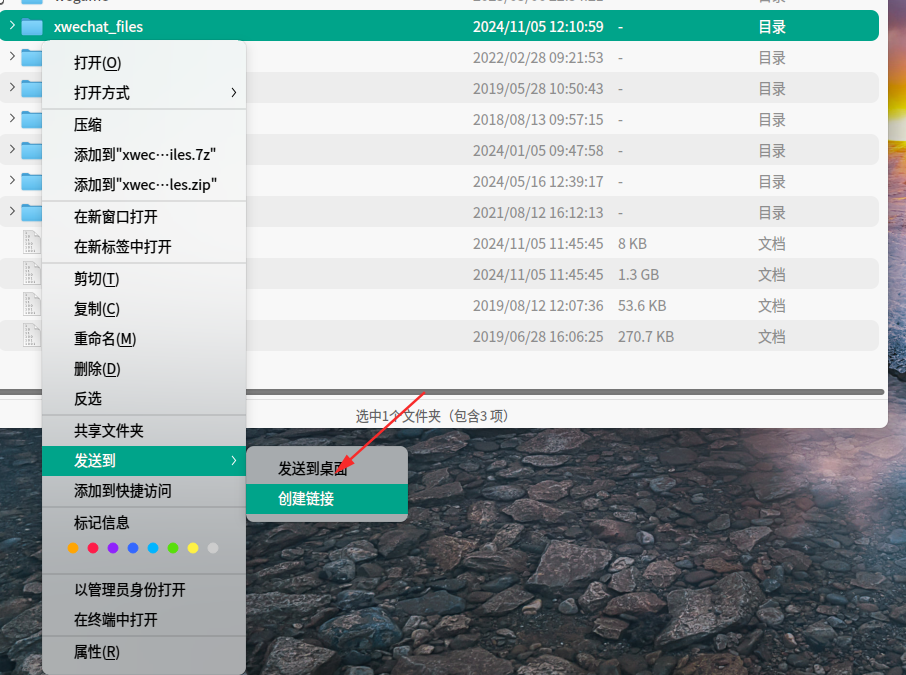The height and width of the screenshot is (675, 906).
Task: Click the 8 KB document file icon
Action: click(31, 242)
